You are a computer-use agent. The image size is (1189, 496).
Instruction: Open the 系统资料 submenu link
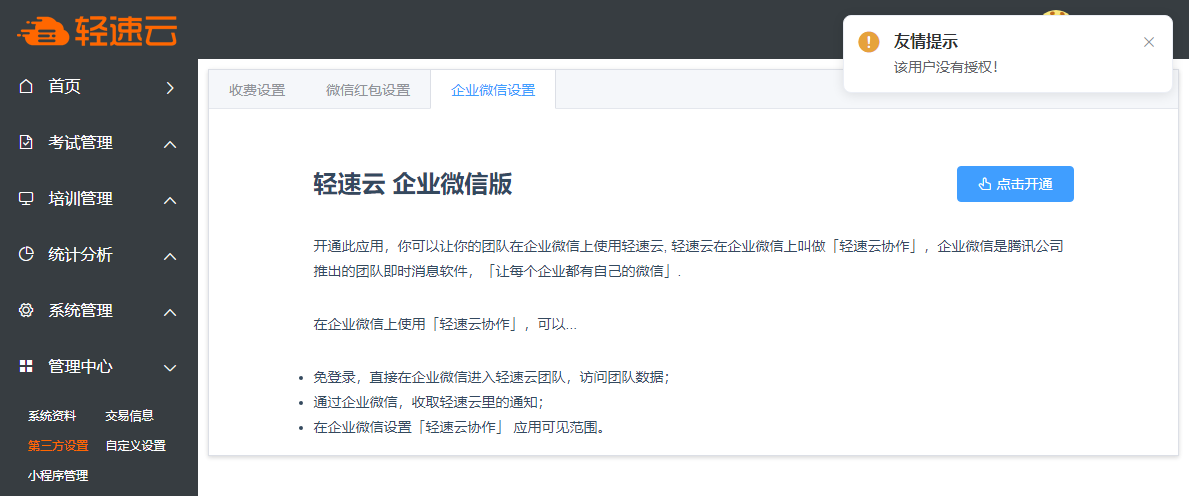(52, 415)
